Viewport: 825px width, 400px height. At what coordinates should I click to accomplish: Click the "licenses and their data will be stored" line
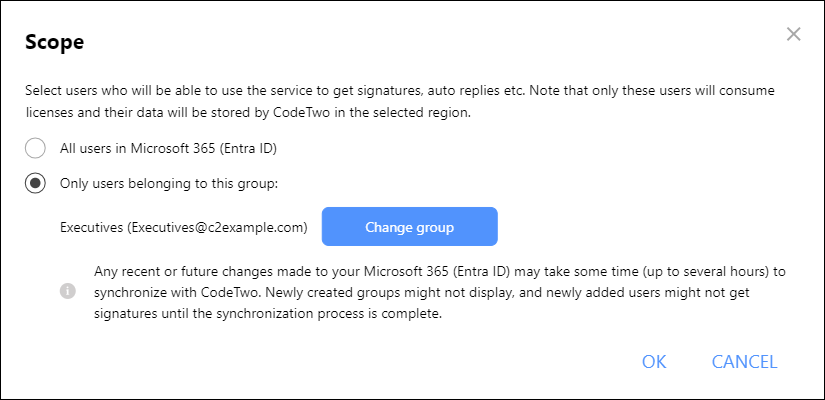coord(247,113)
